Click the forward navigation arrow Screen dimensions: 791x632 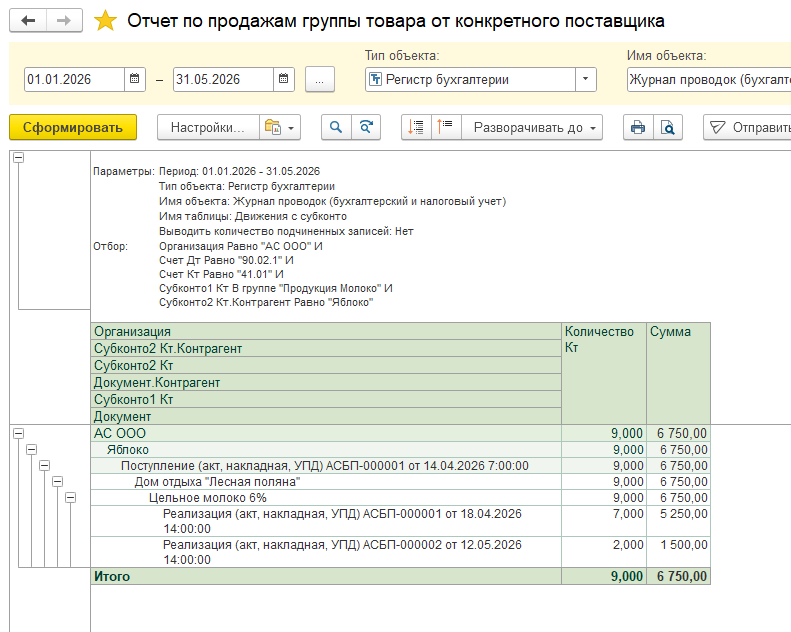(x=64, y=21)
